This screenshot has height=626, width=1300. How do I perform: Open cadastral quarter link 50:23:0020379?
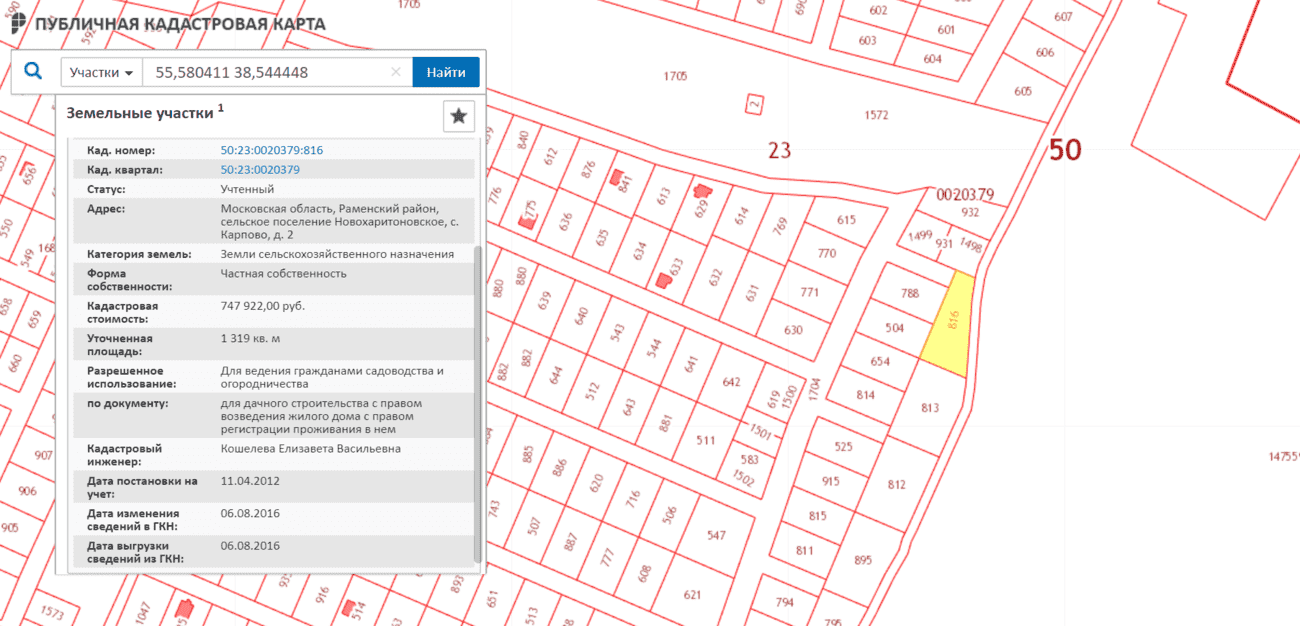(260, 169)
